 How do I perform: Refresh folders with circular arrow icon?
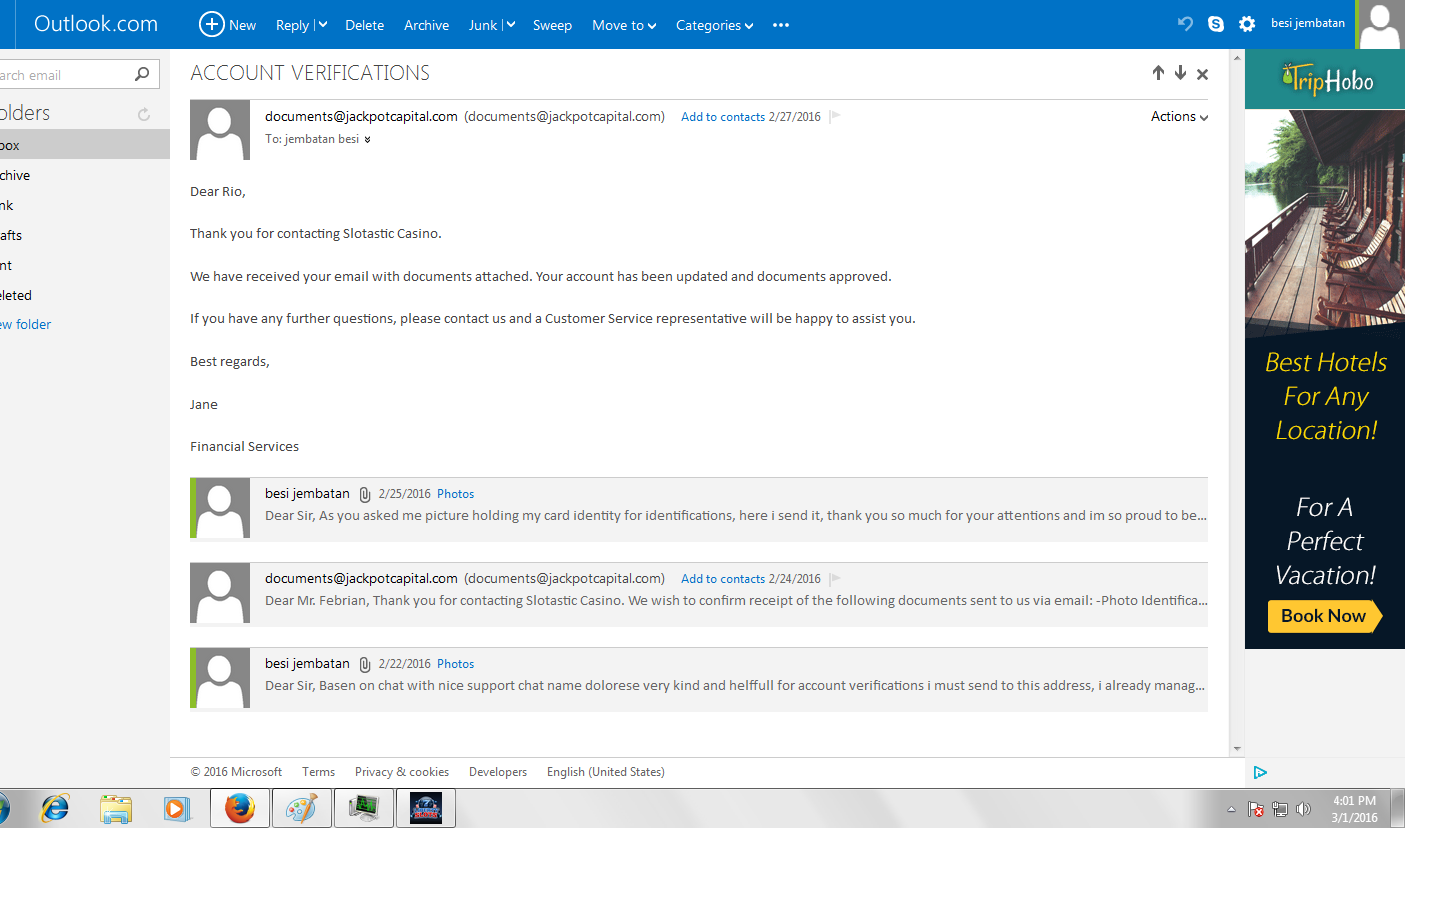pos(144,114)
